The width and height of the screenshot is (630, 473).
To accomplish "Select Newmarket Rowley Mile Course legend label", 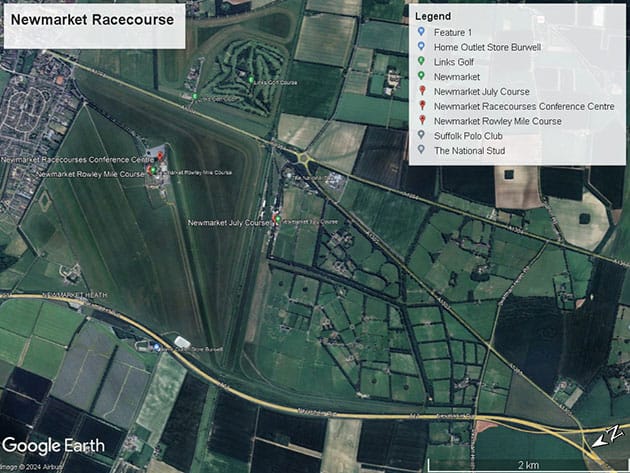I will point(498,121).
